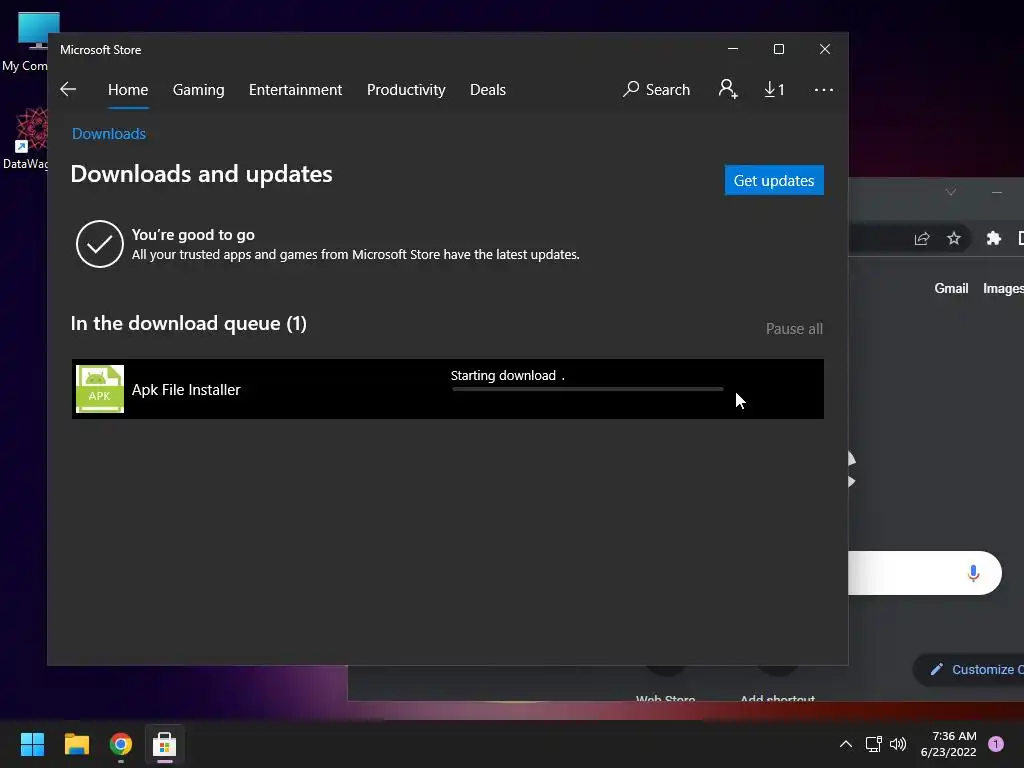This screenshot has height=768, width=1024.
Task: Open the Entertainment tab
Action: tap(295, 89)
